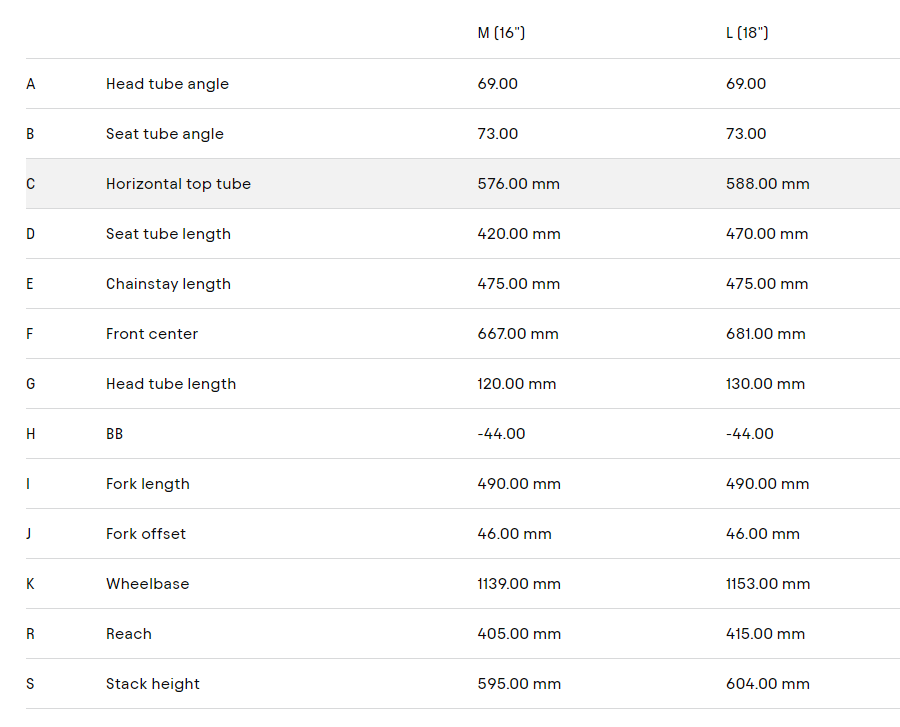The width and height of the screenshot is (900, 727).
Task: Click the Front center row label
Action: pos(152,334)
